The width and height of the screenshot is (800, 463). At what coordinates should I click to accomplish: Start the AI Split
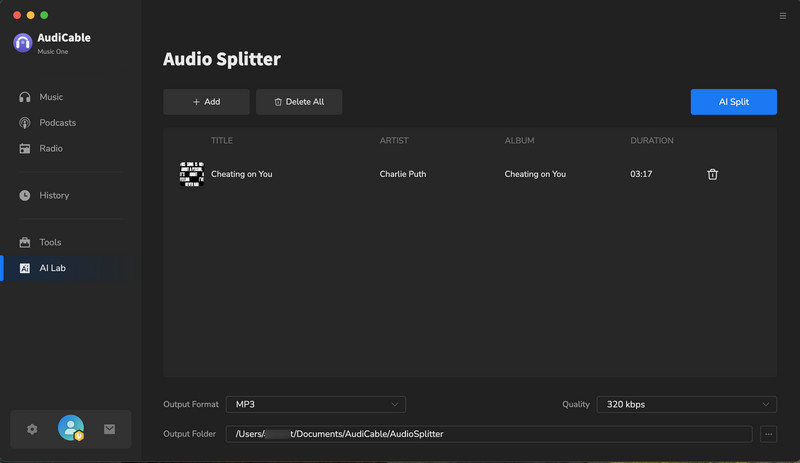pos(734,102)
